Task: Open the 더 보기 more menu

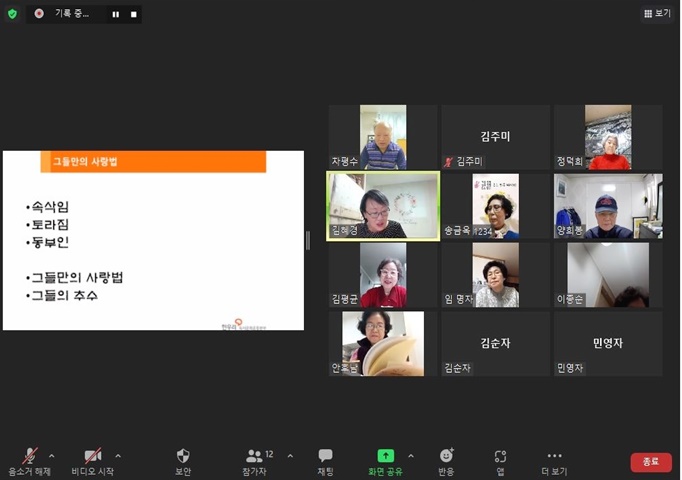Action: point(555,462)
